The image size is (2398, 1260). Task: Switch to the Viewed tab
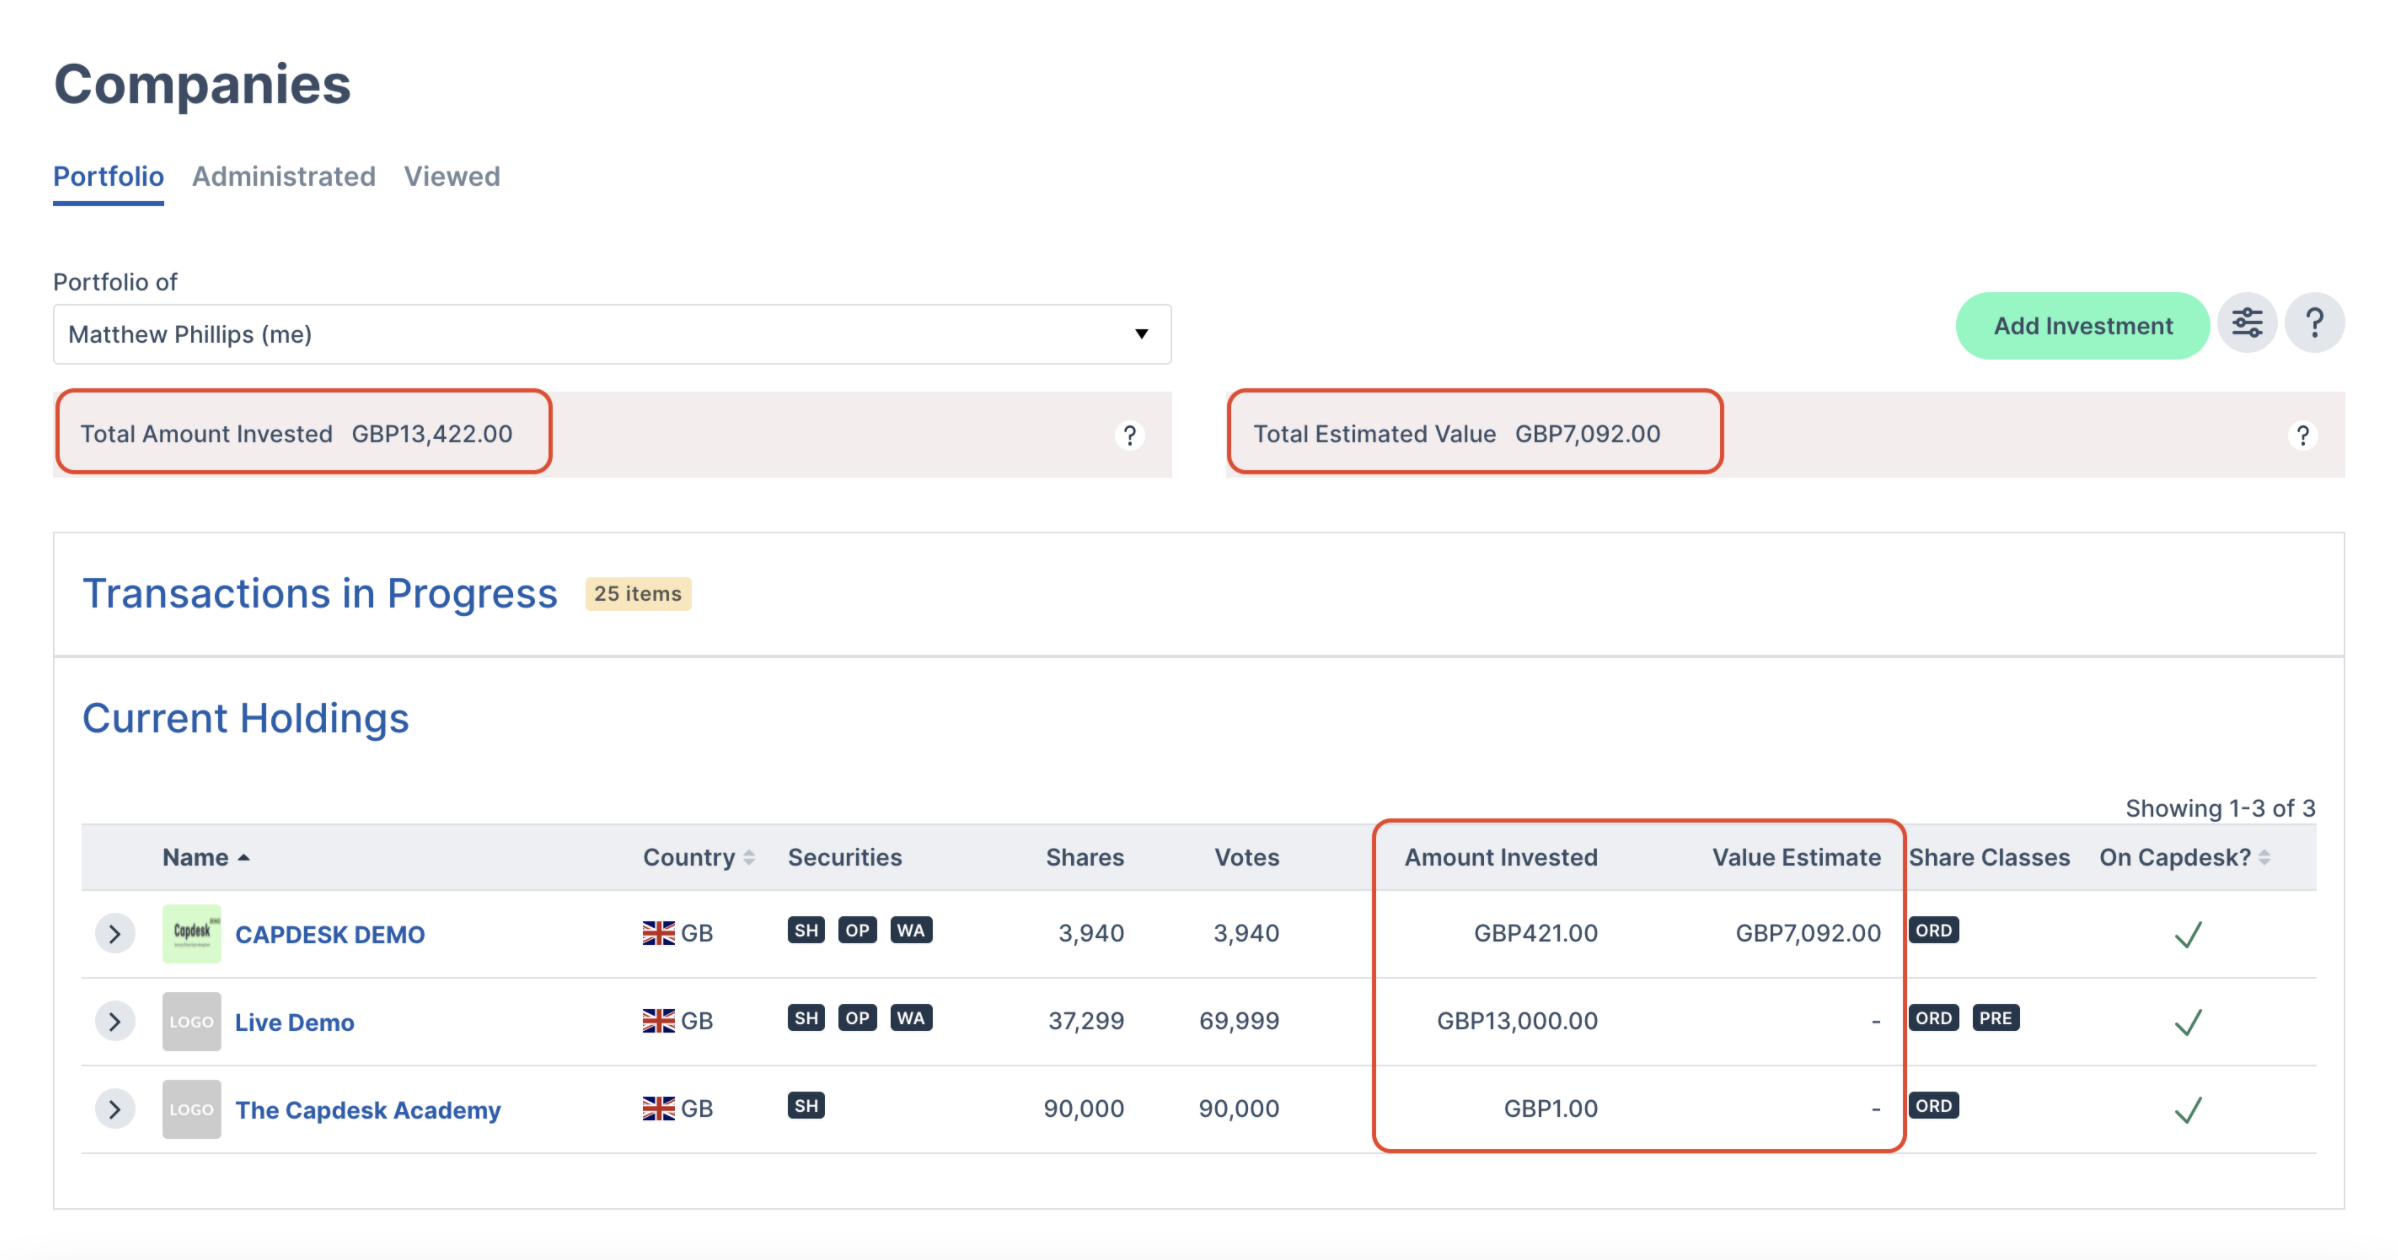[x=452, y=177]
